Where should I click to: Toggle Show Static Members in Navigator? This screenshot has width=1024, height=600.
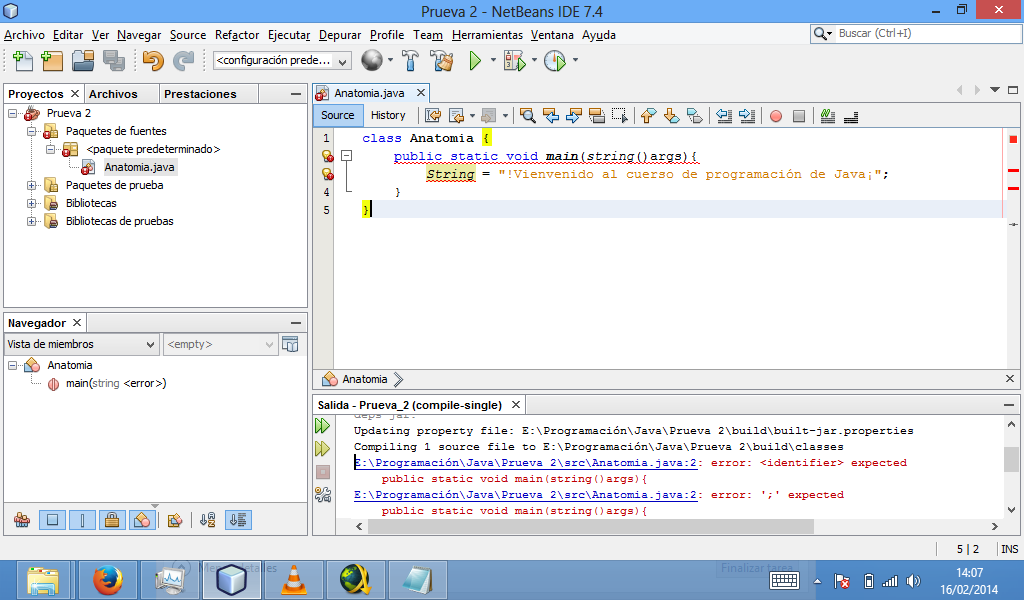pos(83,520)
